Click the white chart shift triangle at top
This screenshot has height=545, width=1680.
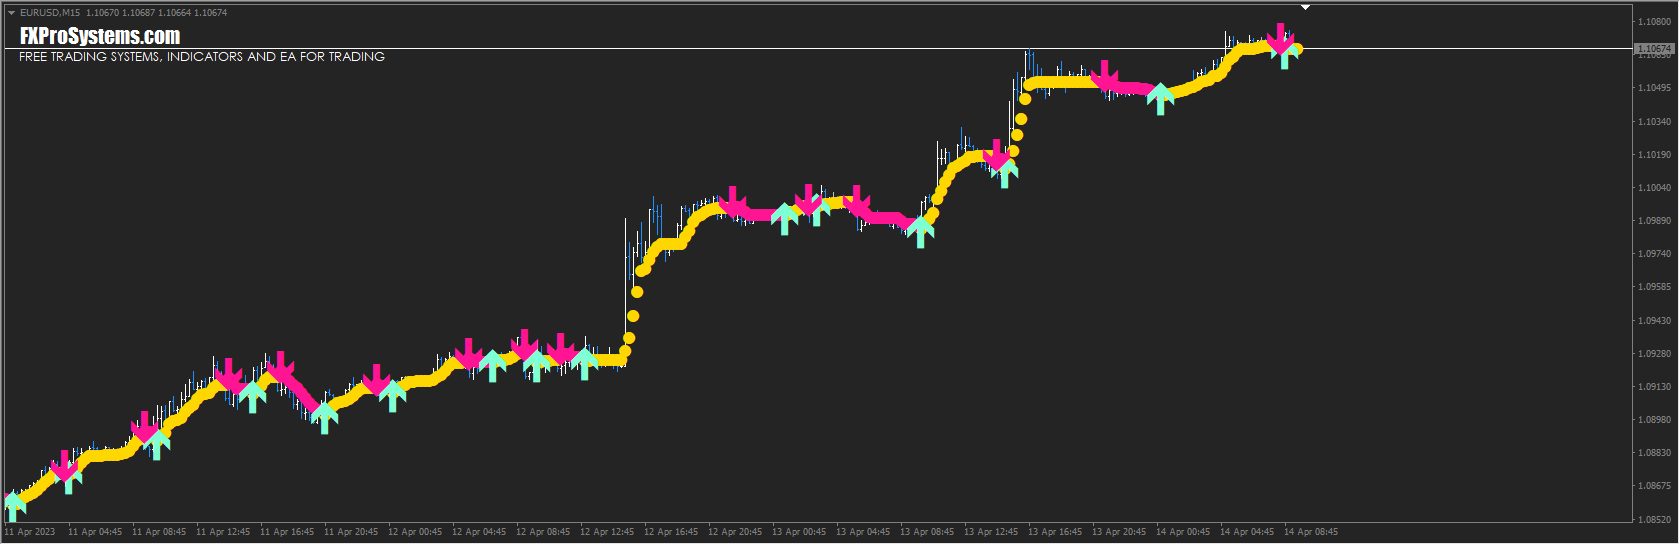tap(1305, 7)
